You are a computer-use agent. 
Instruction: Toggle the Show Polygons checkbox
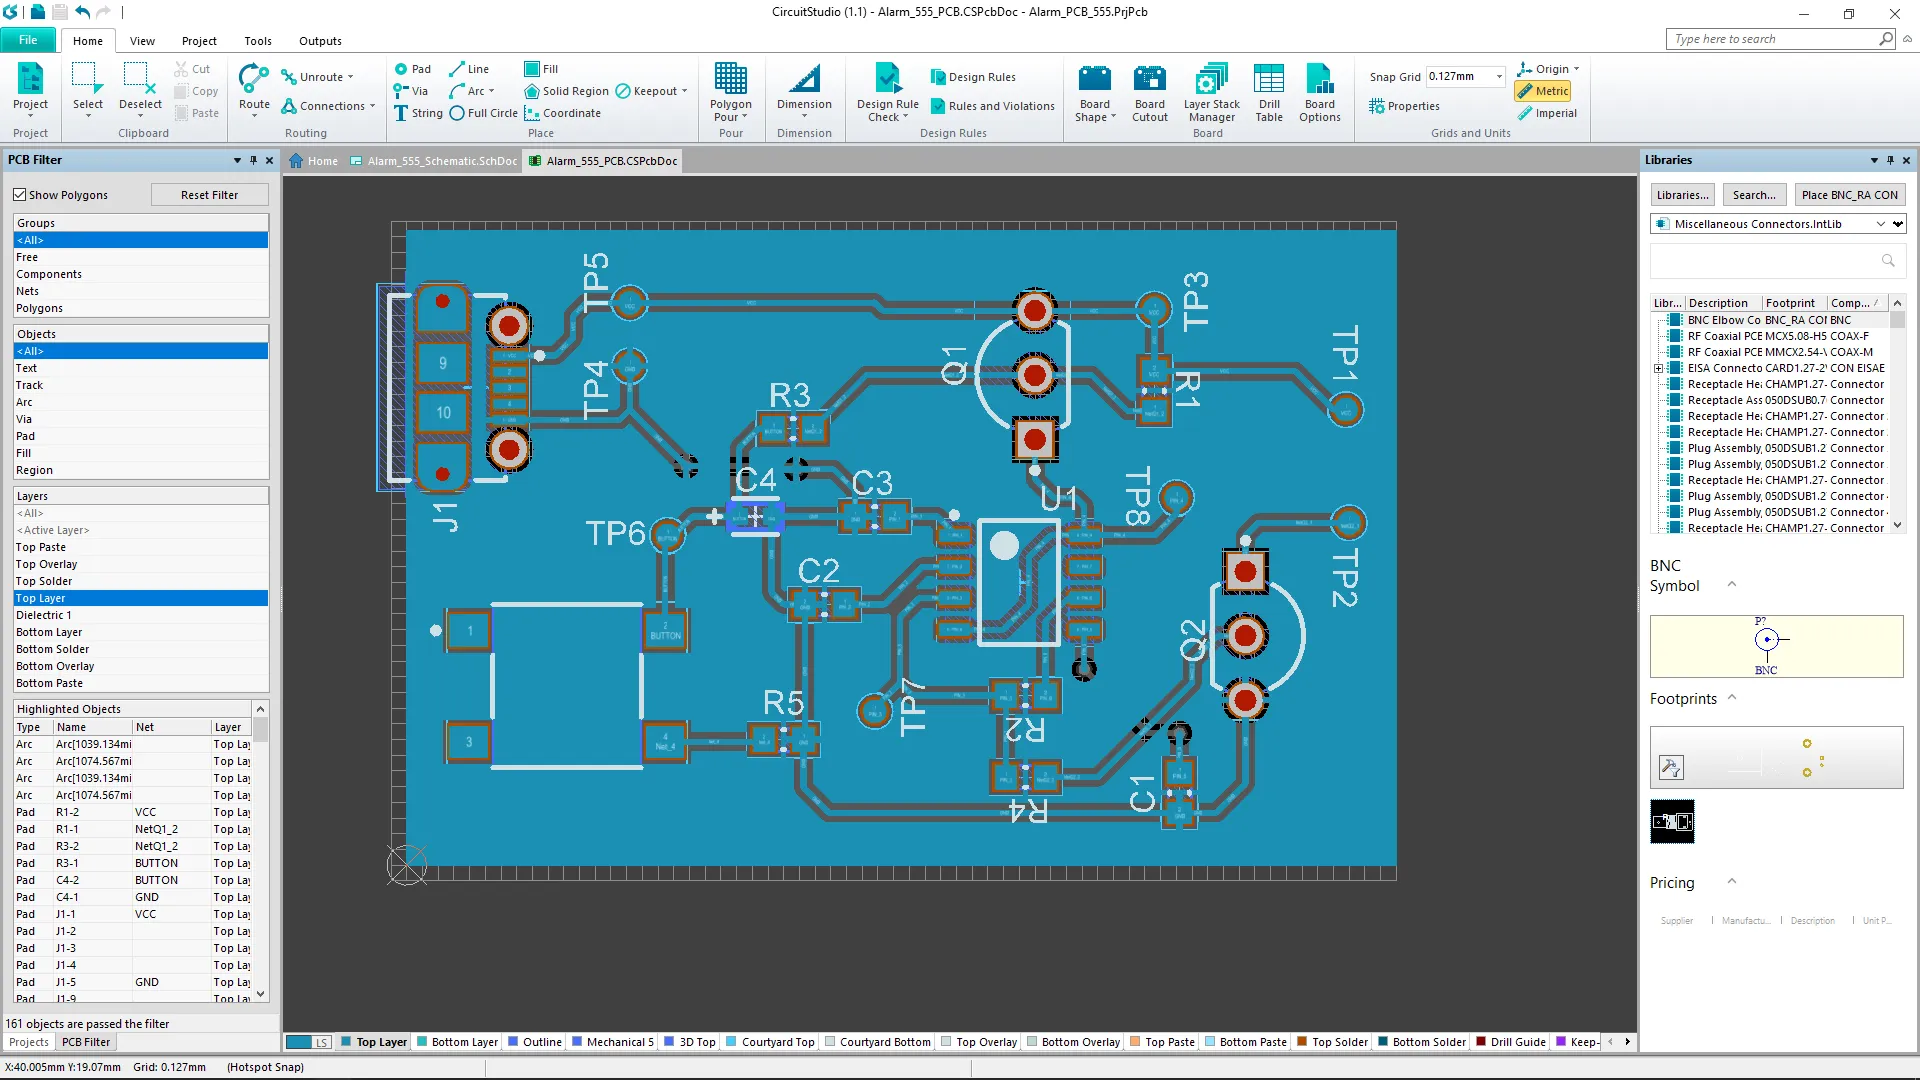coord(19,195)
